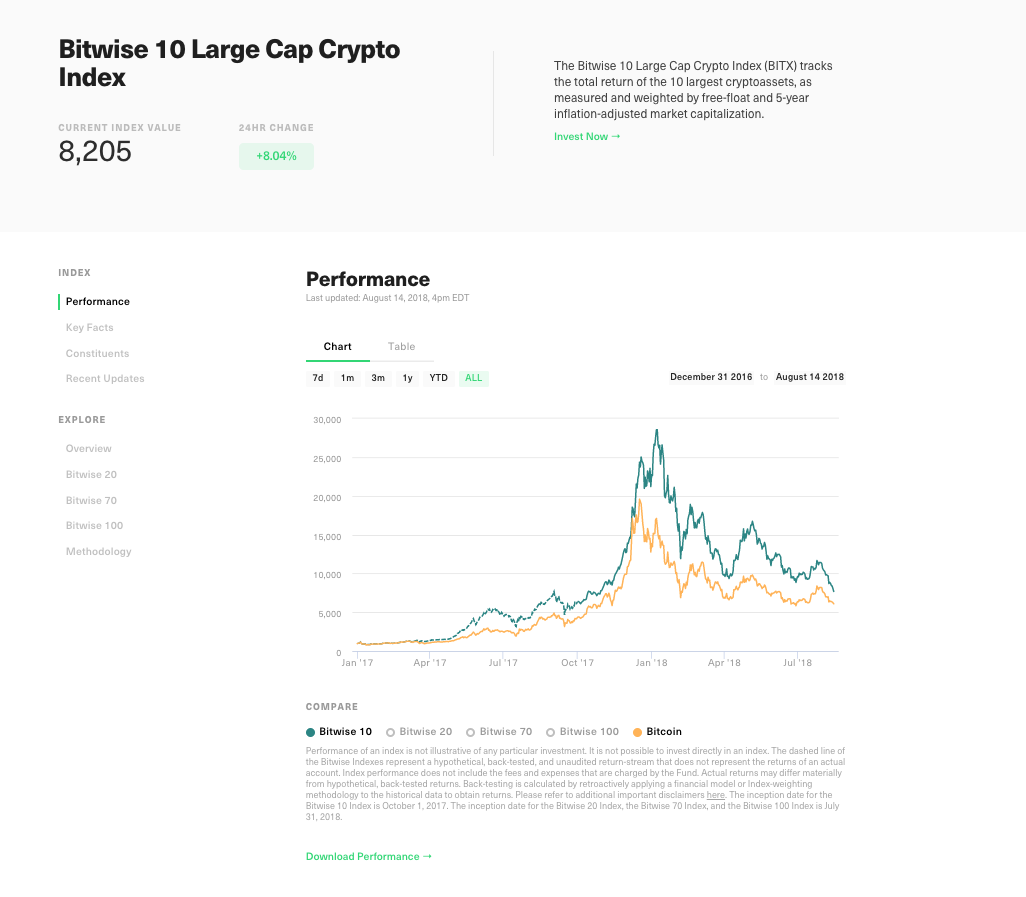Select the ALL time range

[x=472, y=378]
